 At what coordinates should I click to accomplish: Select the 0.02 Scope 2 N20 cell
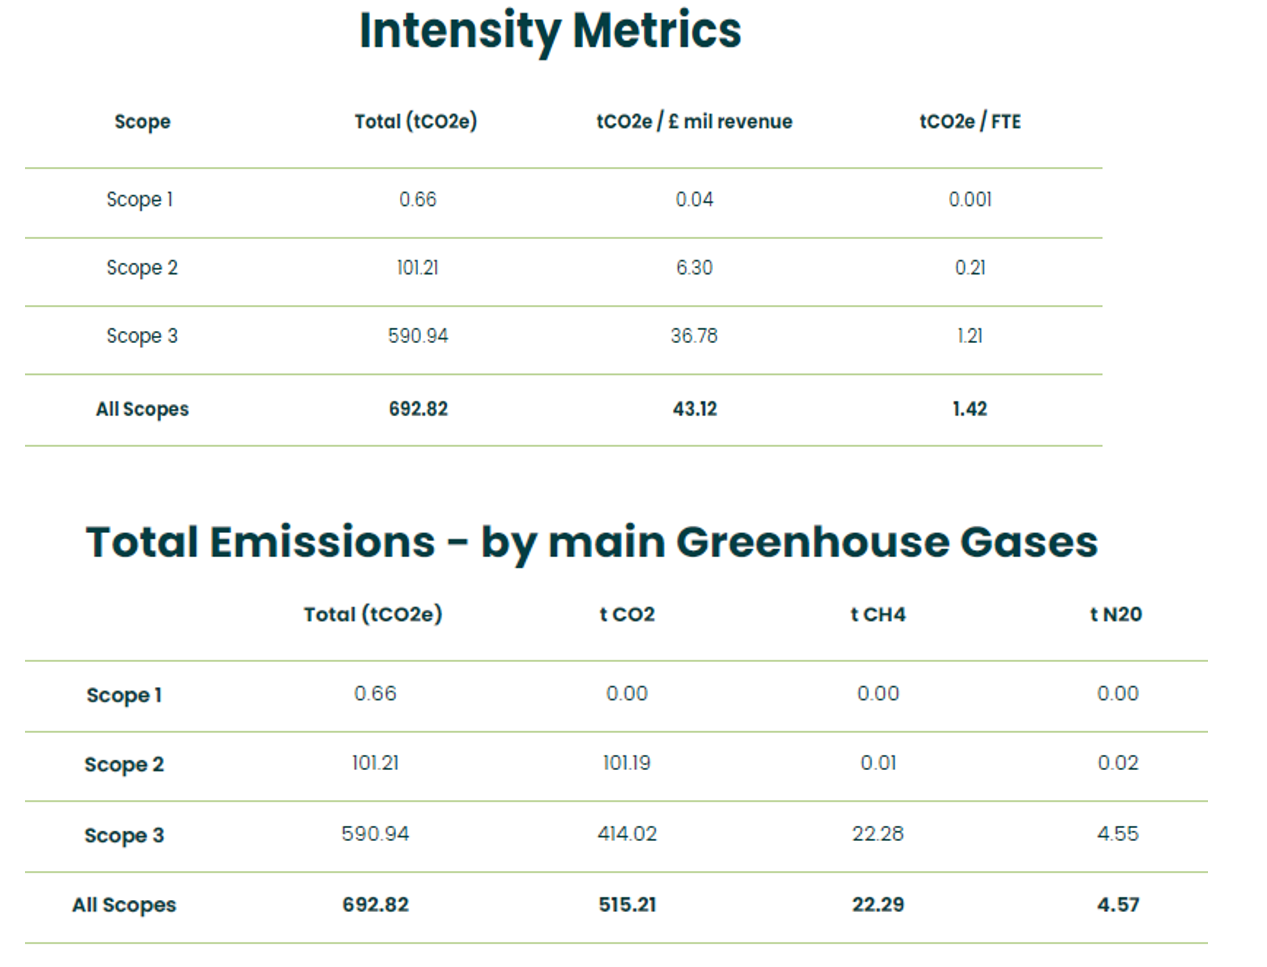[x=1117, y=763]
